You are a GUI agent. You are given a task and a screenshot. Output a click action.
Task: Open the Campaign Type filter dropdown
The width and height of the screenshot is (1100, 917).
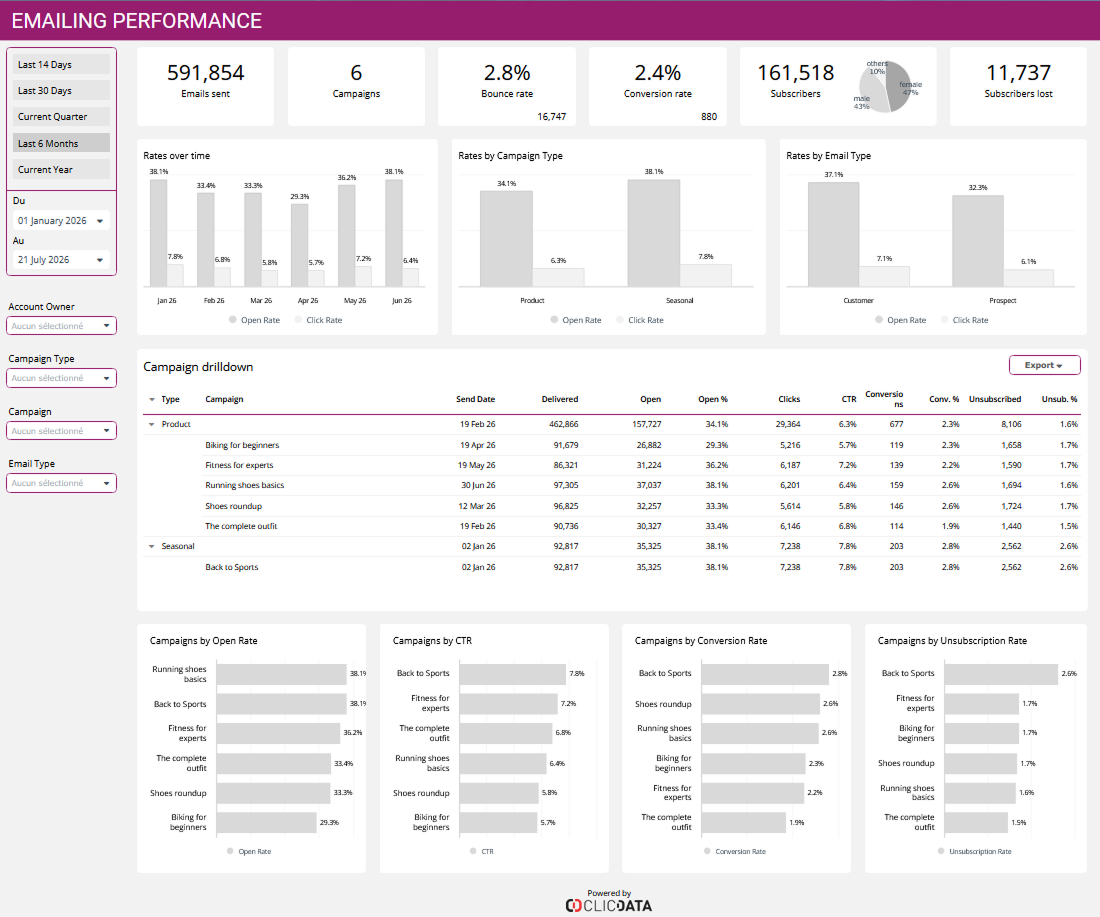click(x=61, y=378)
